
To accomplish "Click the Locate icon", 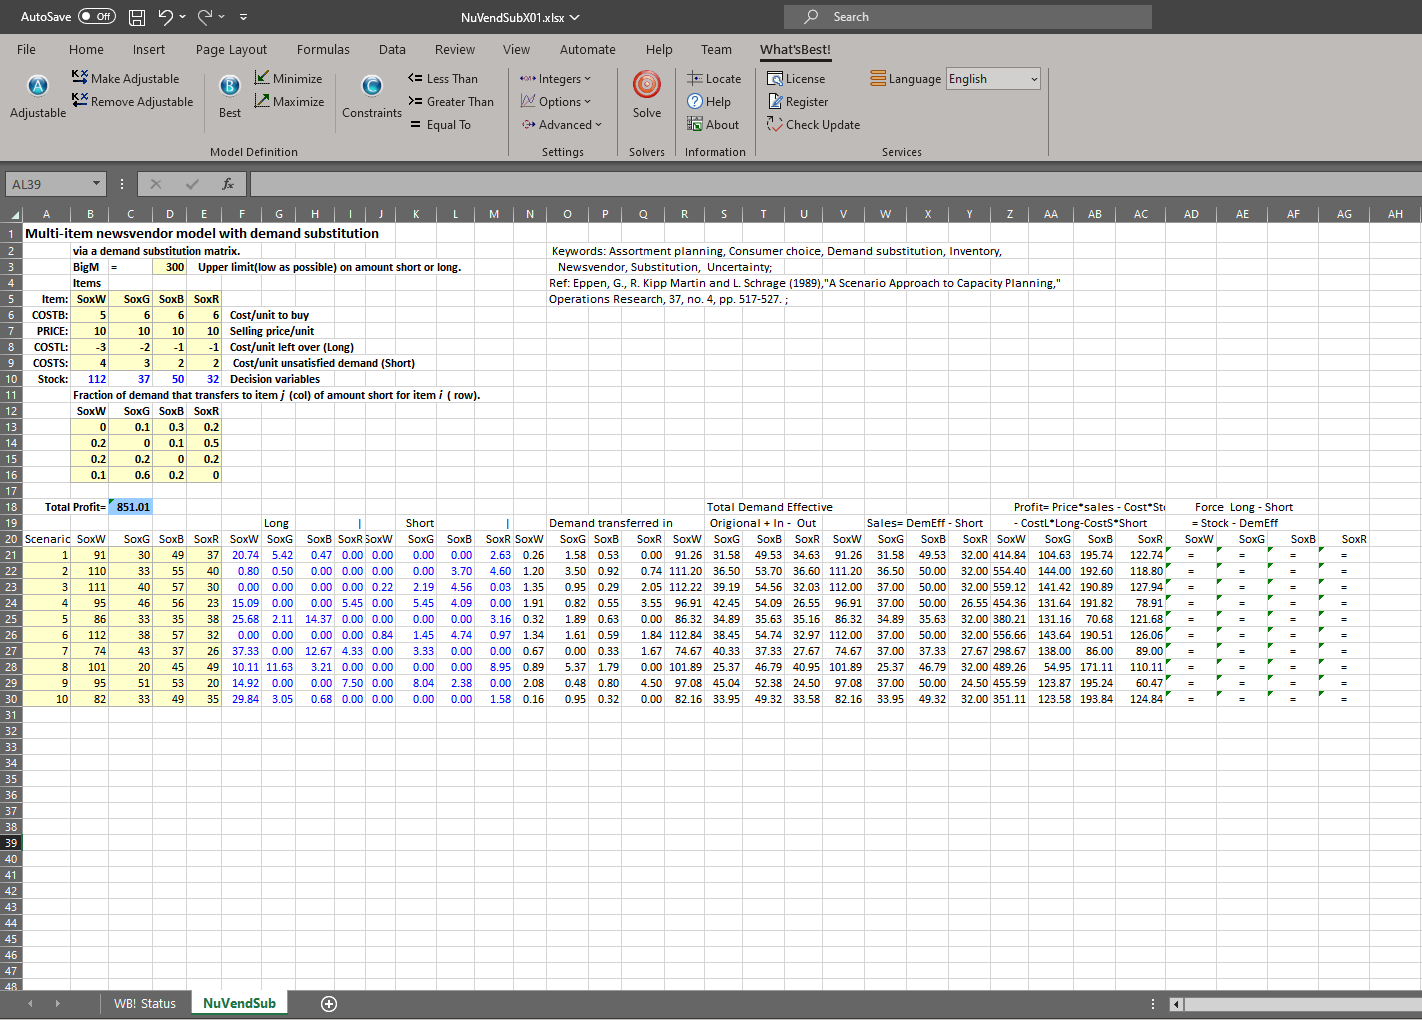I will [x=714, y=79].
